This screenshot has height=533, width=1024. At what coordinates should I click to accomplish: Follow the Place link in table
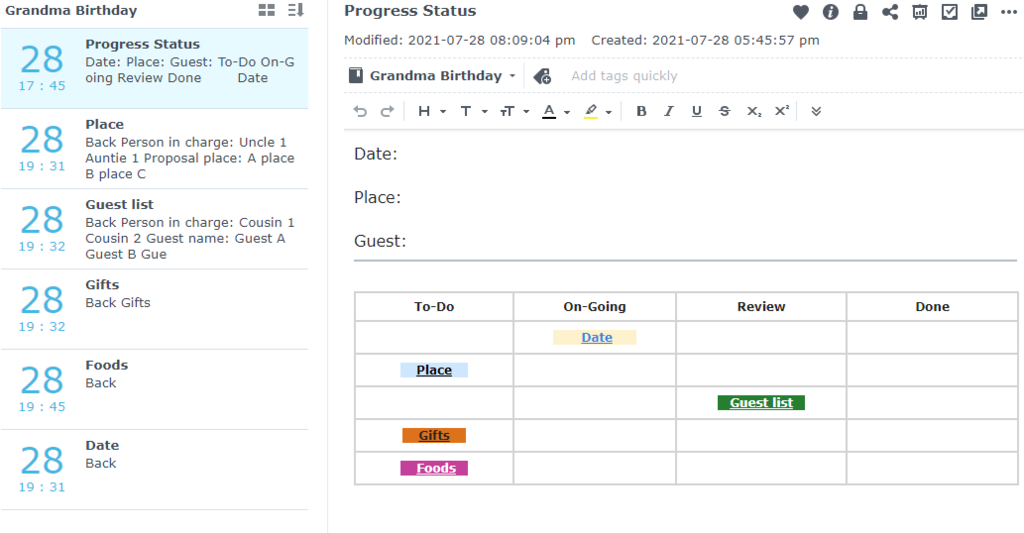434,370
